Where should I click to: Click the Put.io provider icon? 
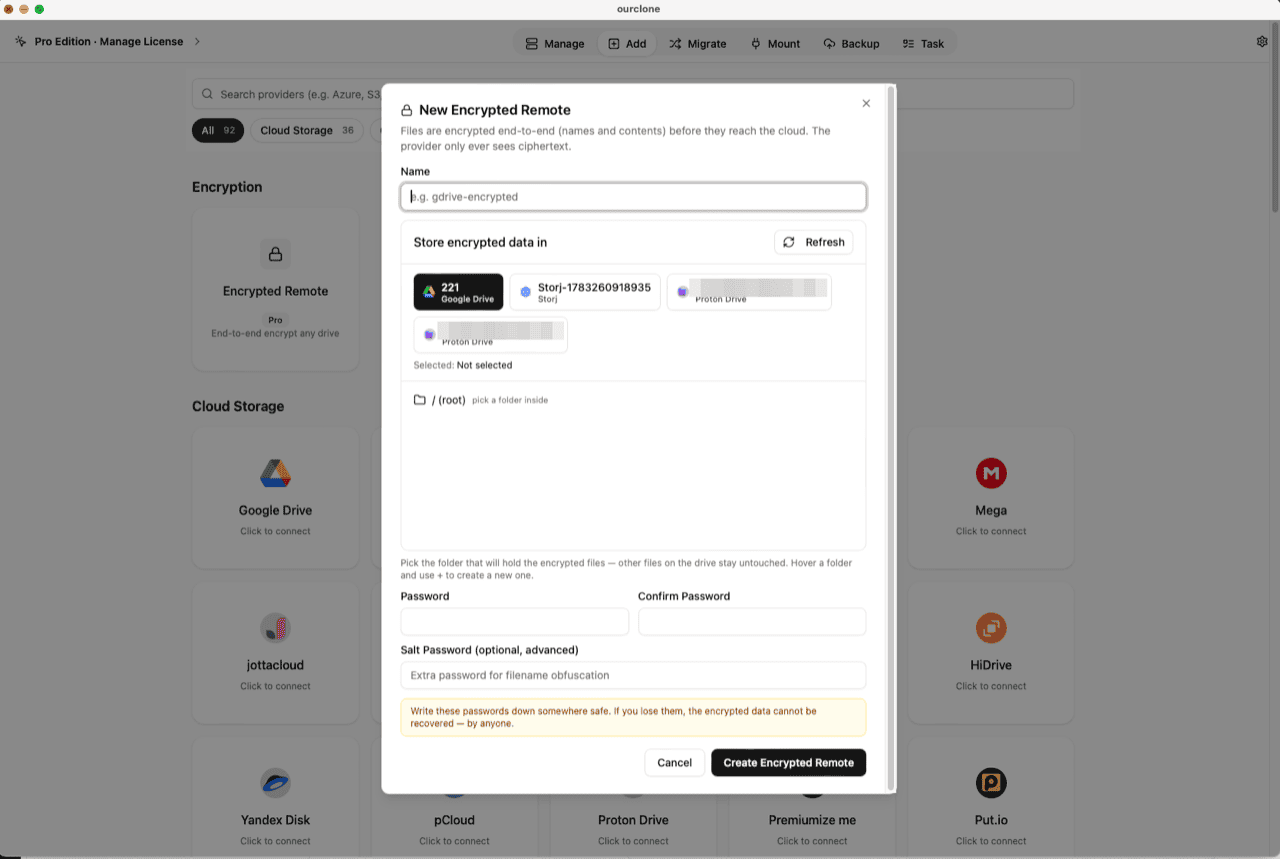coord(991,783)
